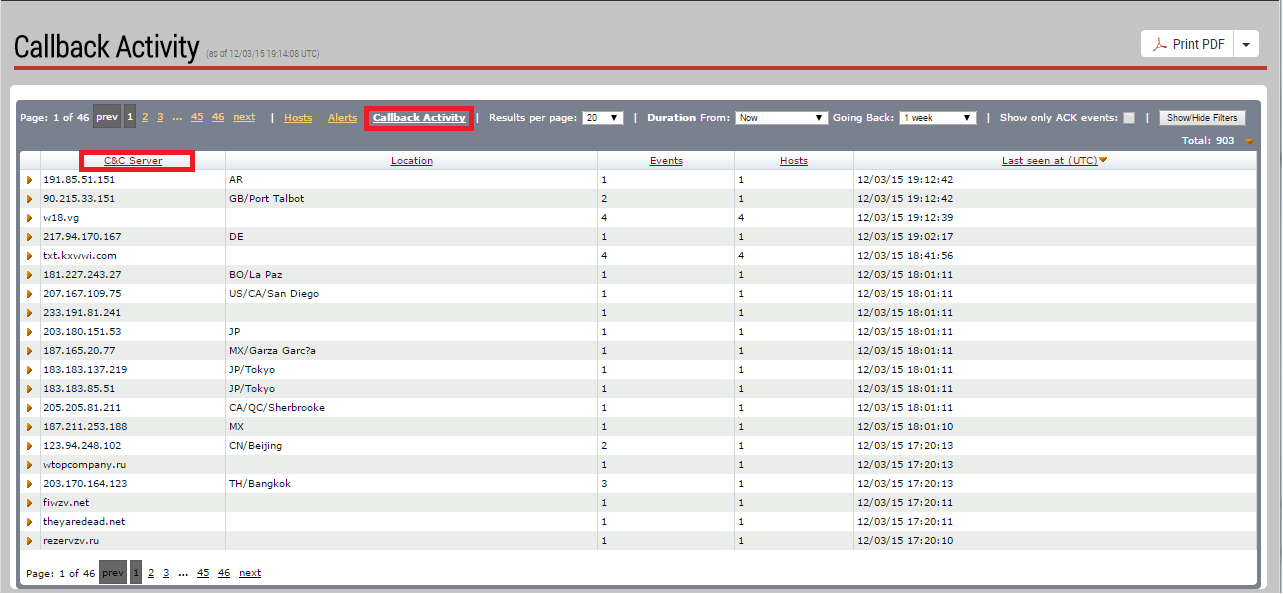This screenshot has height=594, width=1283.
Task: Go to page 2 in top pagination
Action: pos(145,117)
